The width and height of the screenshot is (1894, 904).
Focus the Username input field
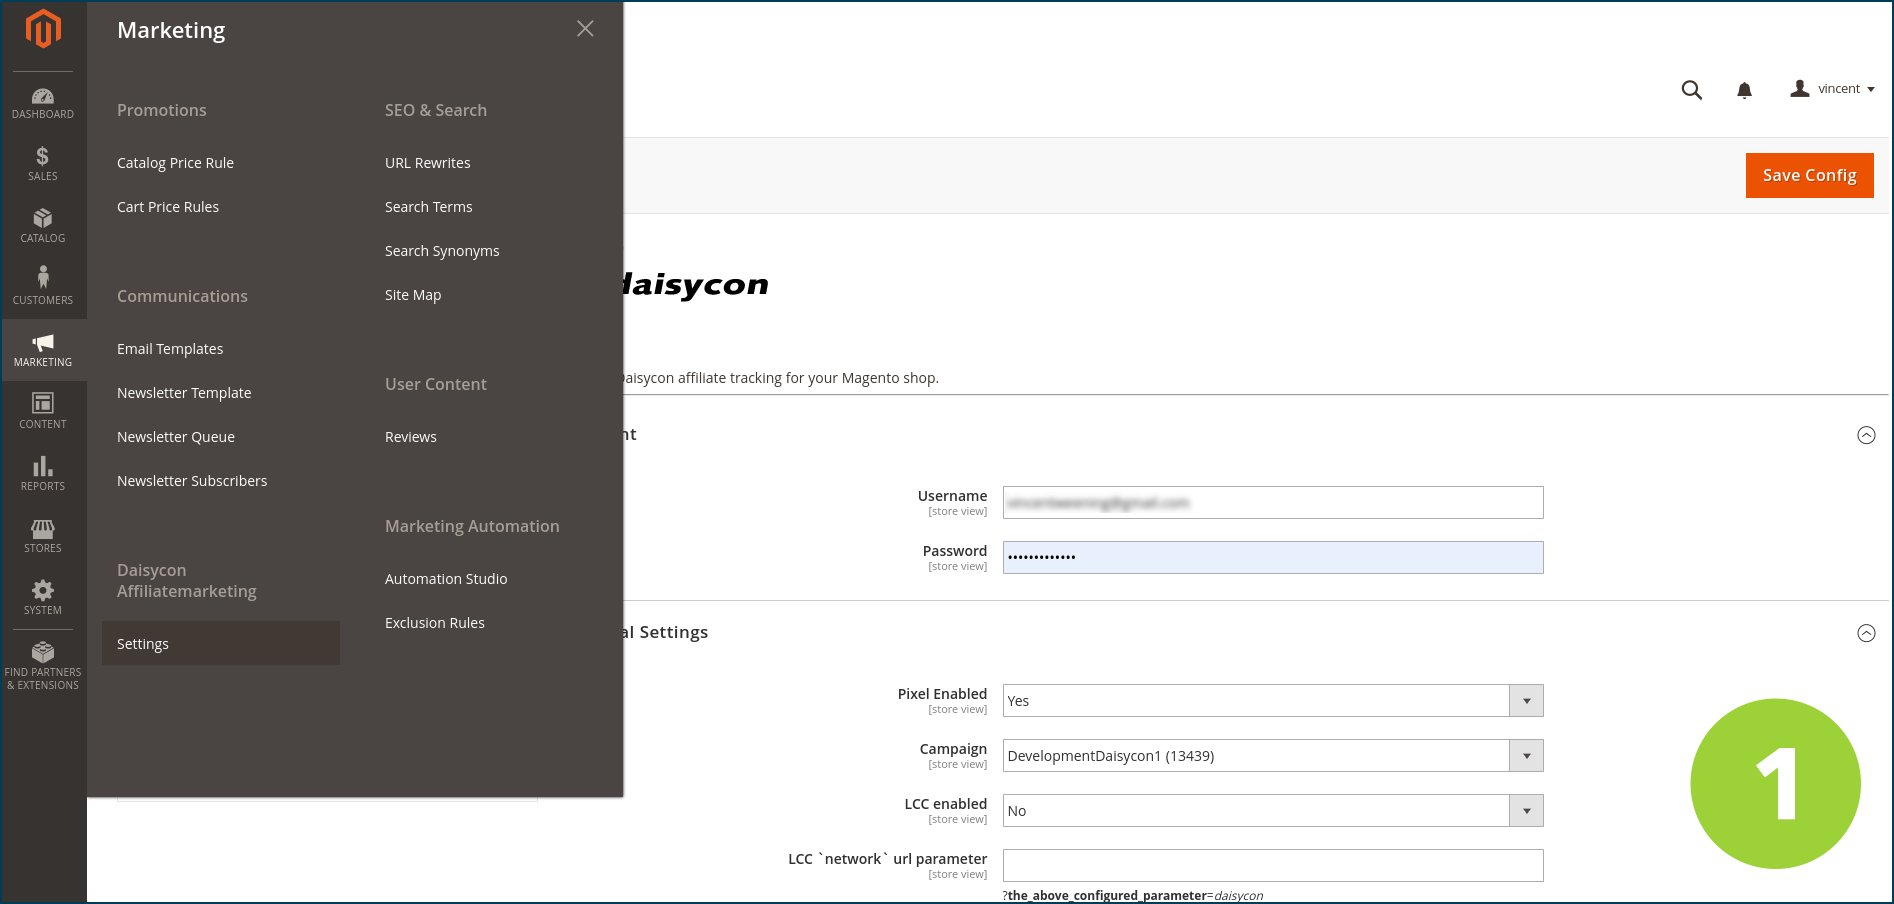[1273, 503]
